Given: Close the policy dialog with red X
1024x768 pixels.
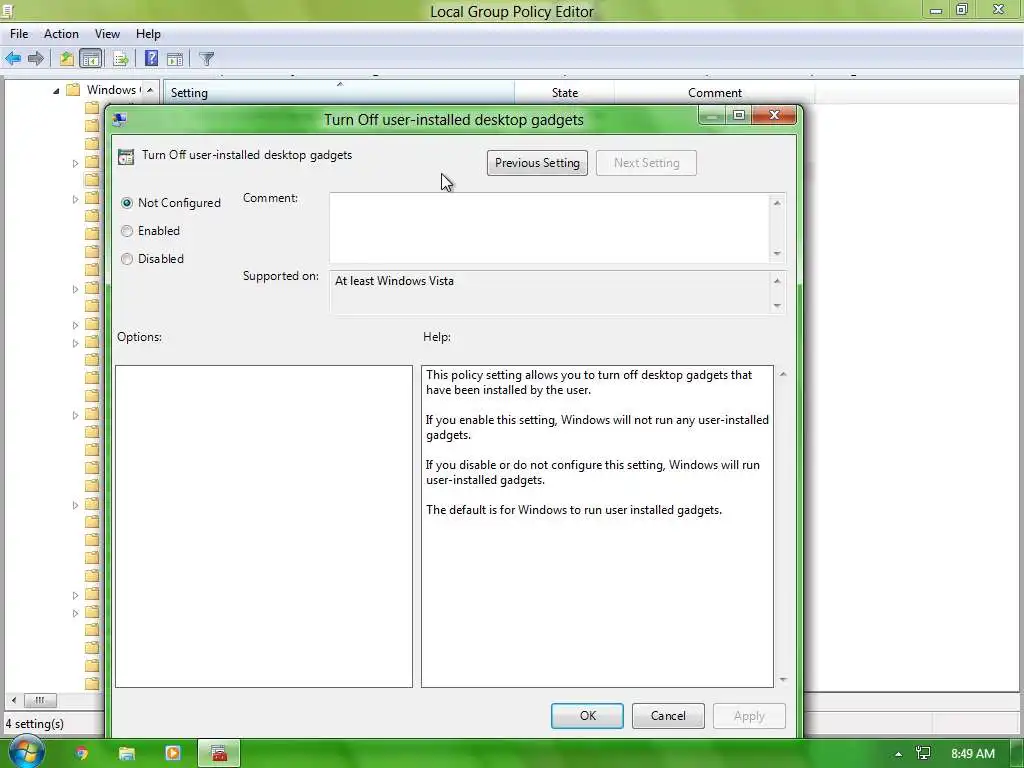Looking at the screenshot, I should coord(774,115).
